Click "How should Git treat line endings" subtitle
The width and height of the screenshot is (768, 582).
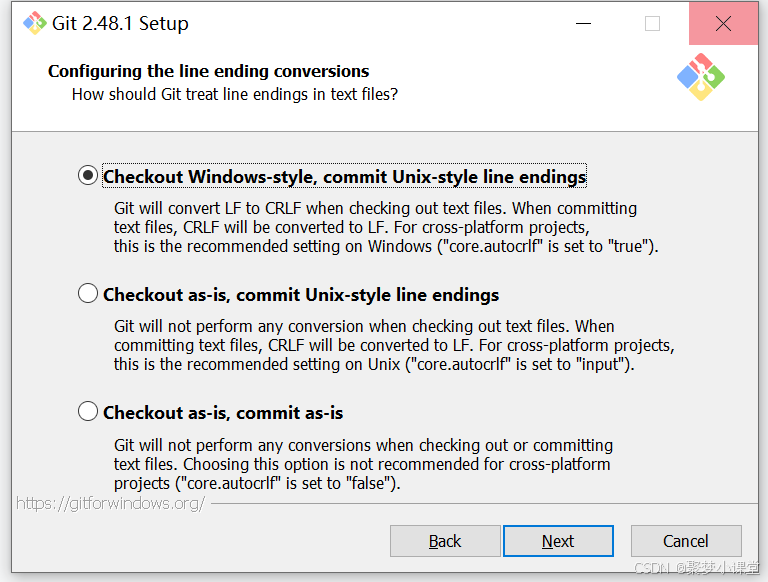coord(235,94)
